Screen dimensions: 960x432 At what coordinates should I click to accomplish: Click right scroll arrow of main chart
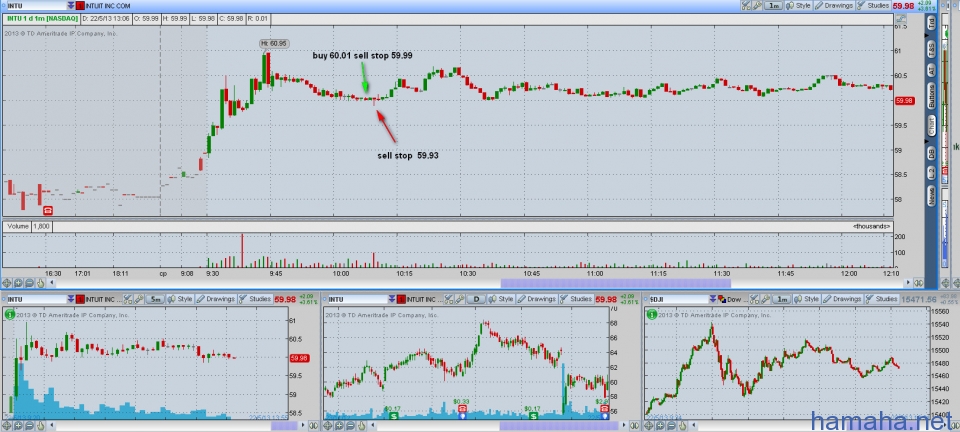(x=908, y=283)
